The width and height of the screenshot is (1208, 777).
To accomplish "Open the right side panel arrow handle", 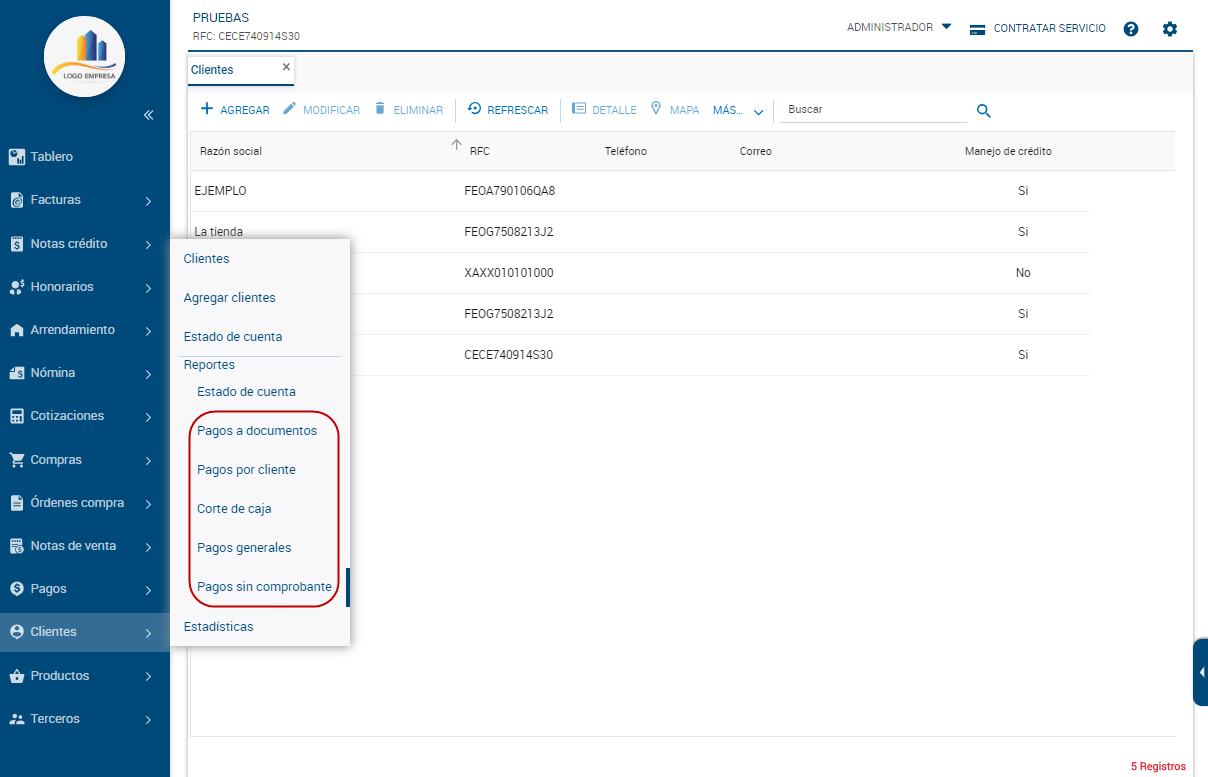I will point(1201,672).
